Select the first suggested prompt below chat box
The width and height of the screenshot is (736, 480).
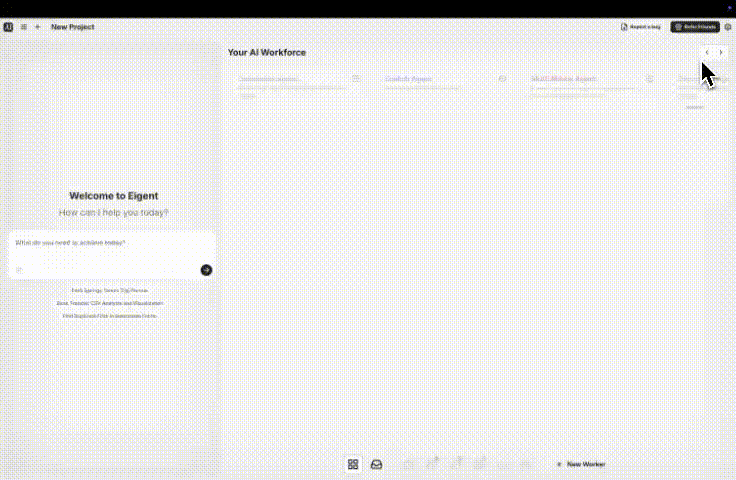(x=109, y=290)
